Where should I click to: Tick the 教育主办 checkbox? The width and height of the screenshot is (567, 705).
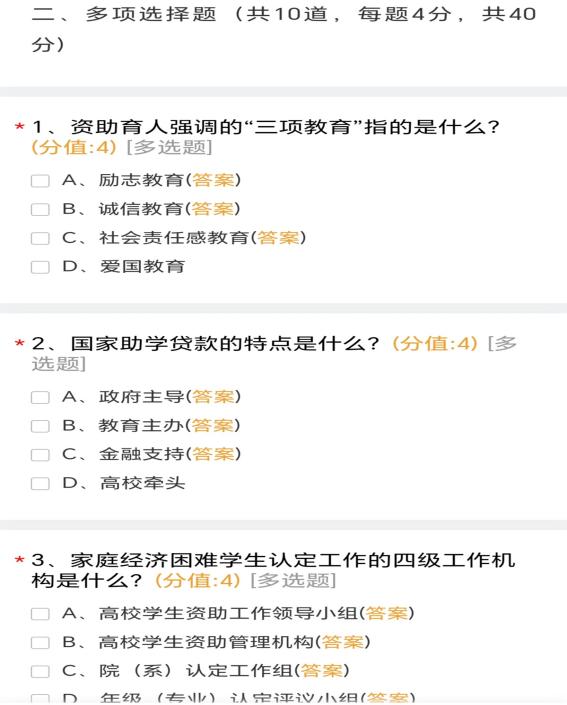(x=40, y=426)
